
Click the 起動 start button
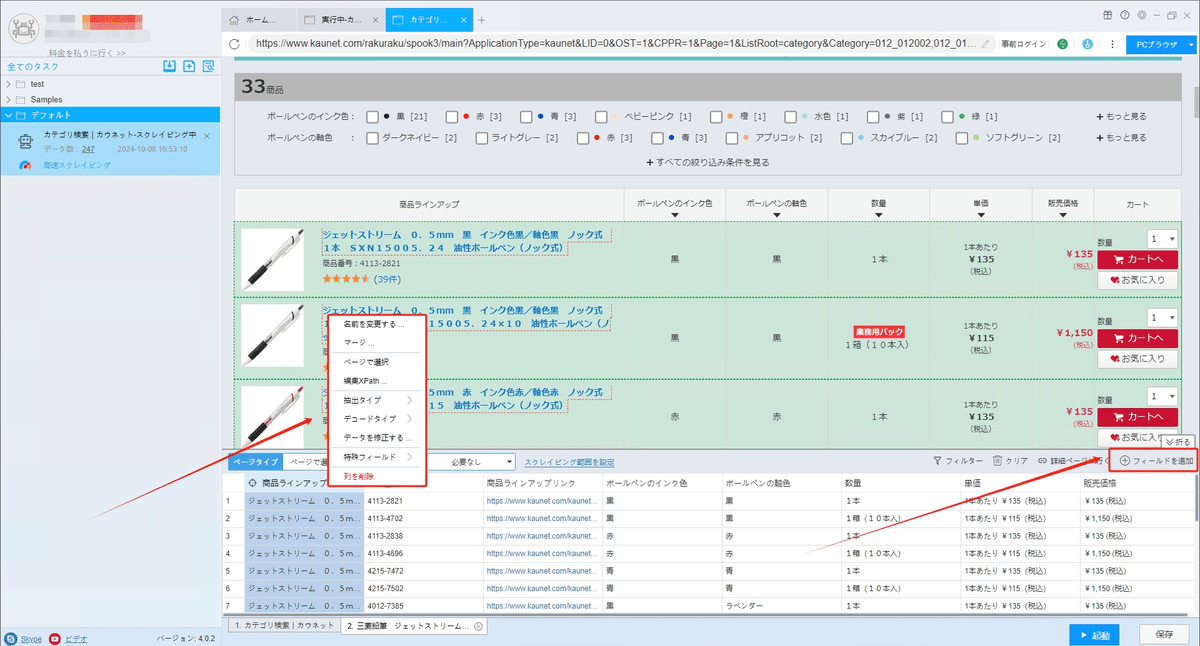pyautogui.click(x=1094, y=634)
